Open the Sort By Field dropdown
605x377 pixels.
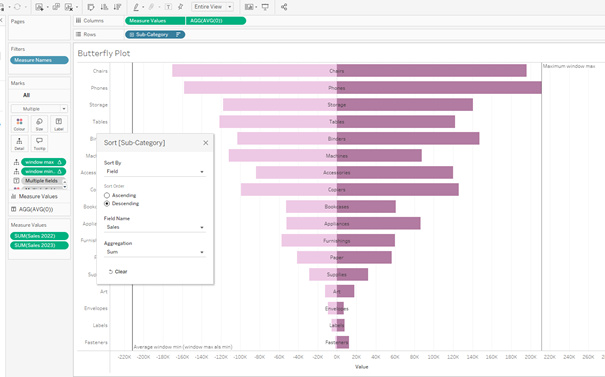tap(155, 171)
